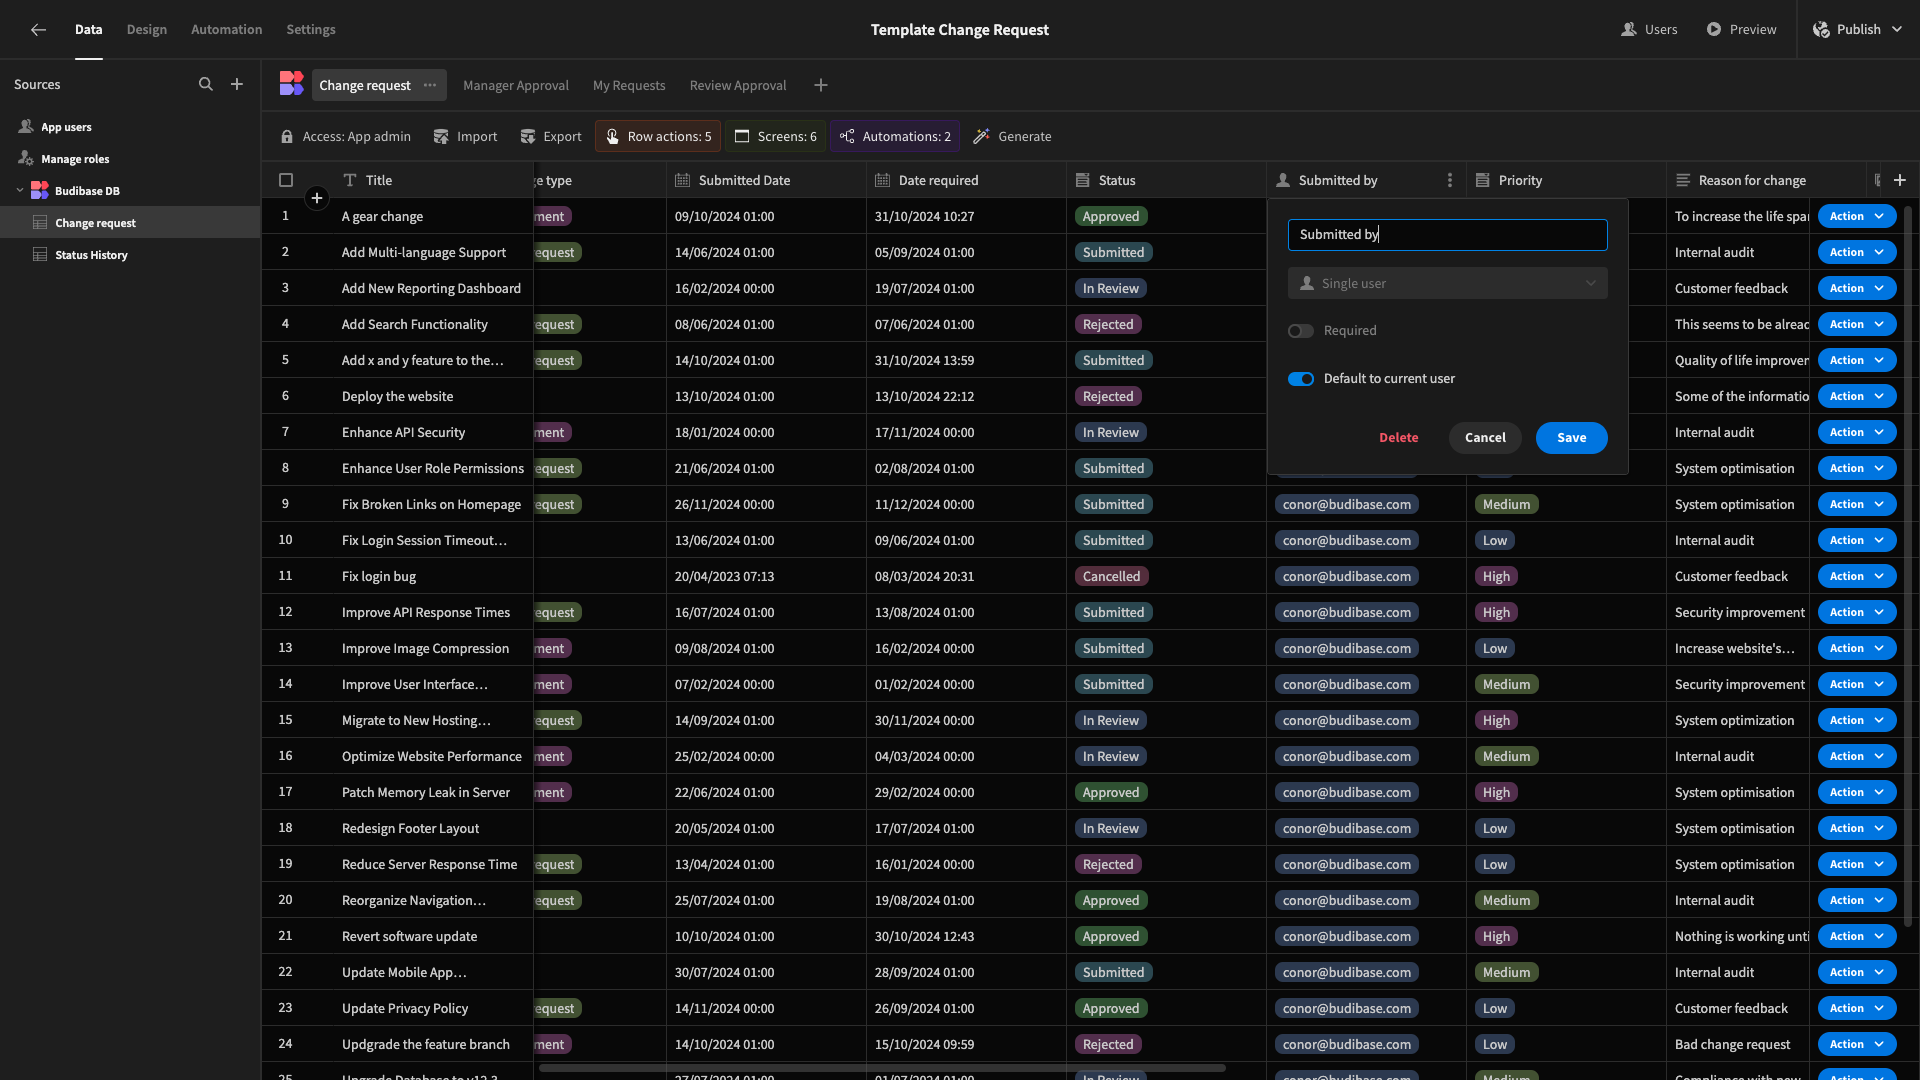
Task: Click the Save button in column editor
Action: coord(1572,438)
